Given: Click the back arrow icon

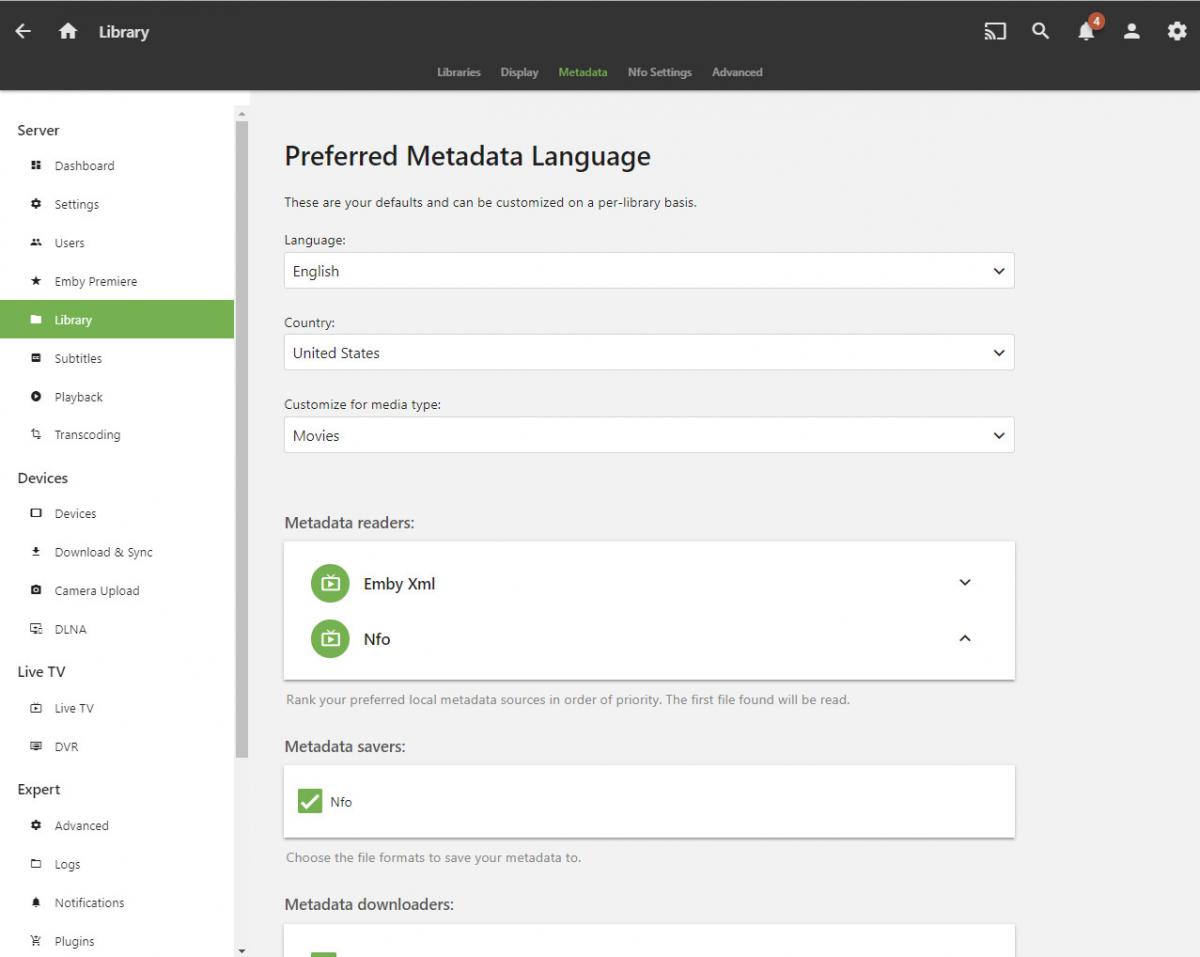Looking at the screenshot, I should point(23,31).
